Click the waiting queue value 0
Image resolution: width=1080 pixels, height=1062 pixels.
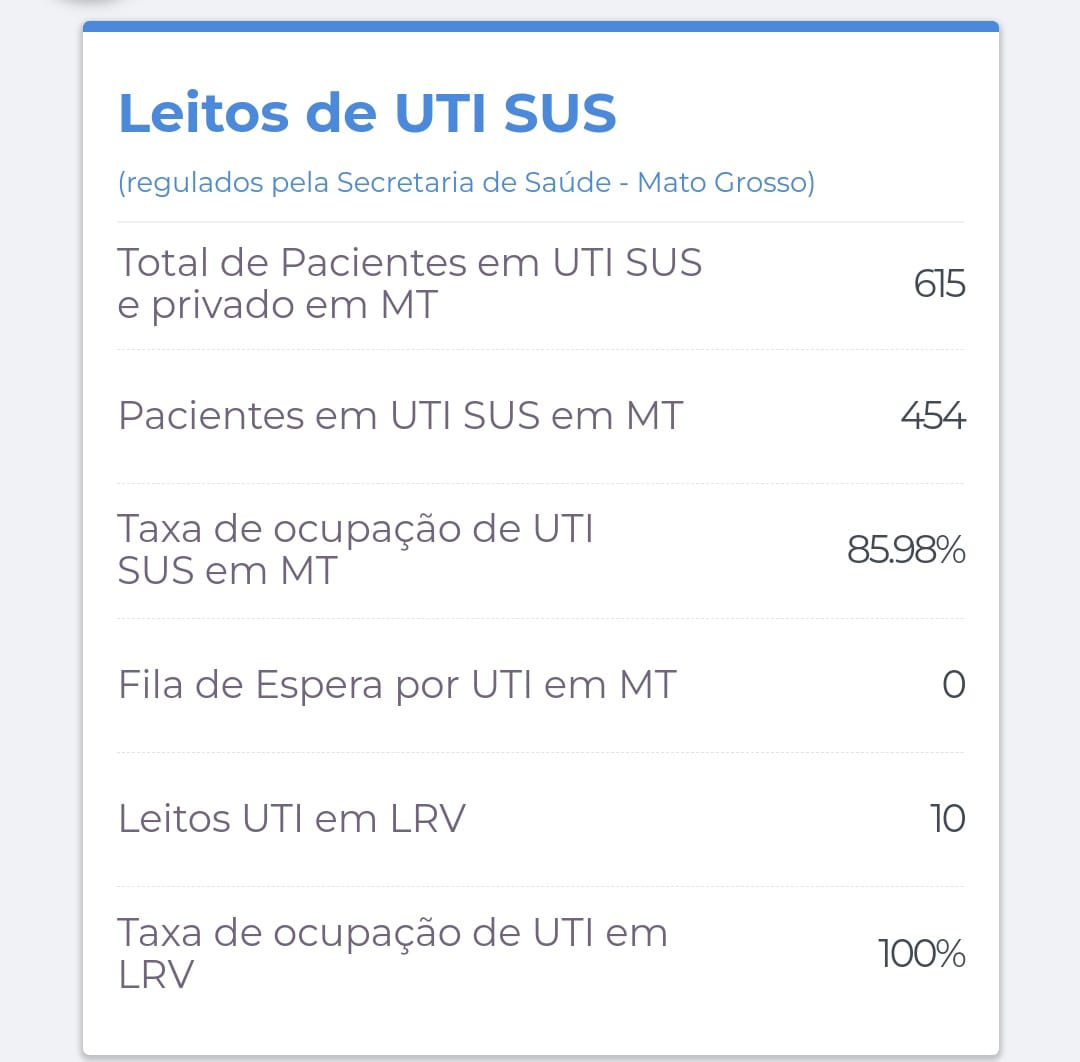click(x=954, y=685)
